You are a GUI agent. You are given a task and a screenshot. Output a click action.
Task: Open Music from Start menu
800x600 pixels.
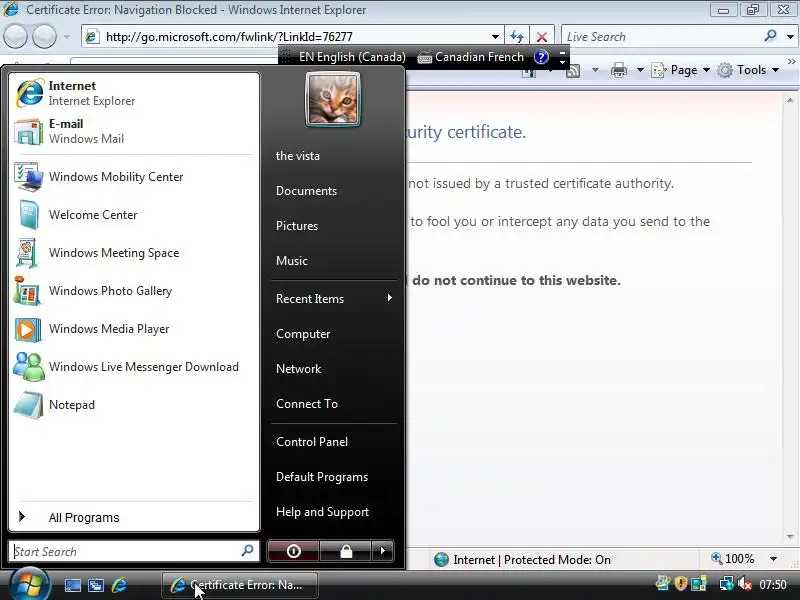[291, 261]
